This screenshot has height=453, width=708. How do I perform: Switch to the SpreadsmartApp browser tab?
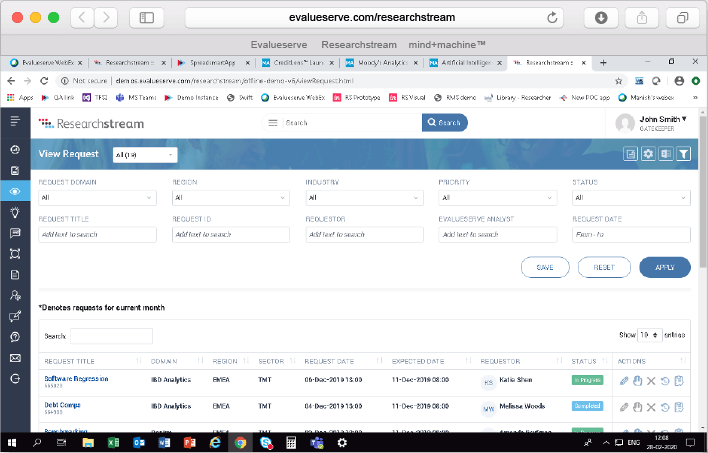coord(213,63)
